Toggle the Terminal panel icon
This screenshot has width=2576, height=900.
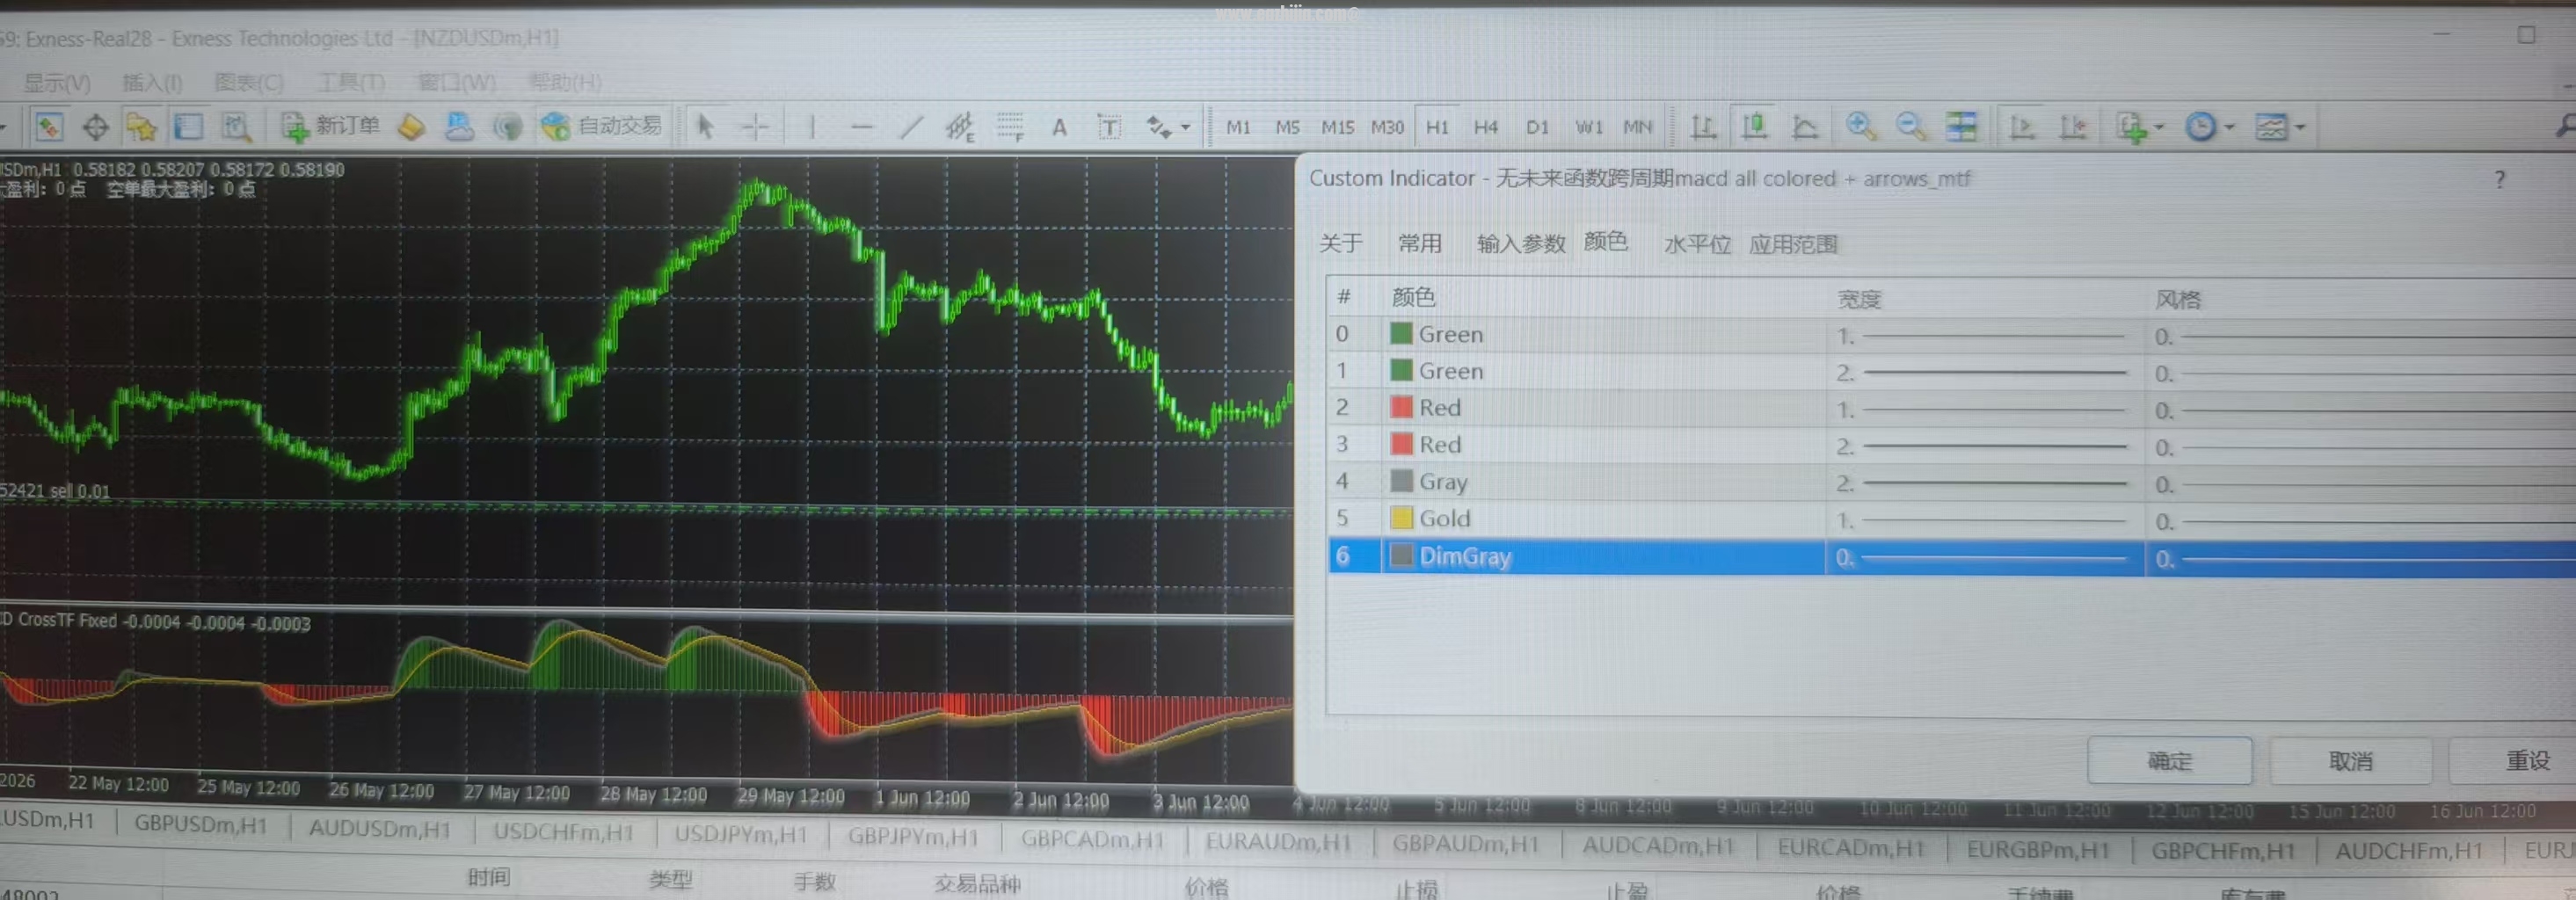pyautogui.click(x=188, y=127)
